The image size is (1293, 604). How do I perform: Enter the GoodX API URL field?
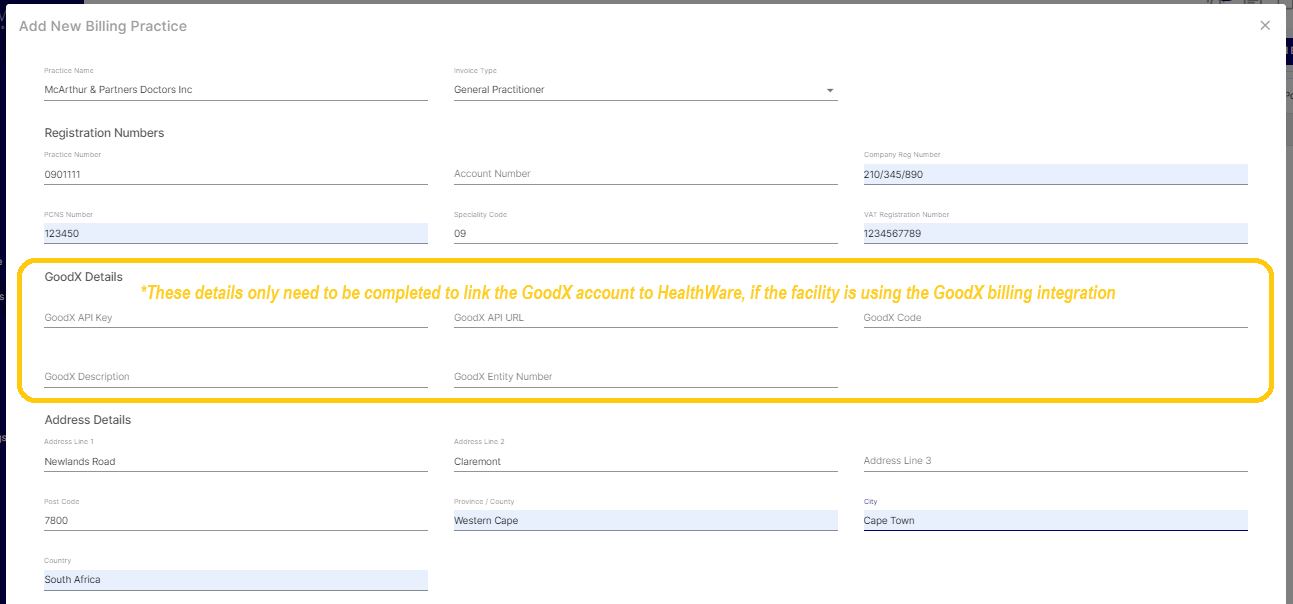[x=645, y=318]
